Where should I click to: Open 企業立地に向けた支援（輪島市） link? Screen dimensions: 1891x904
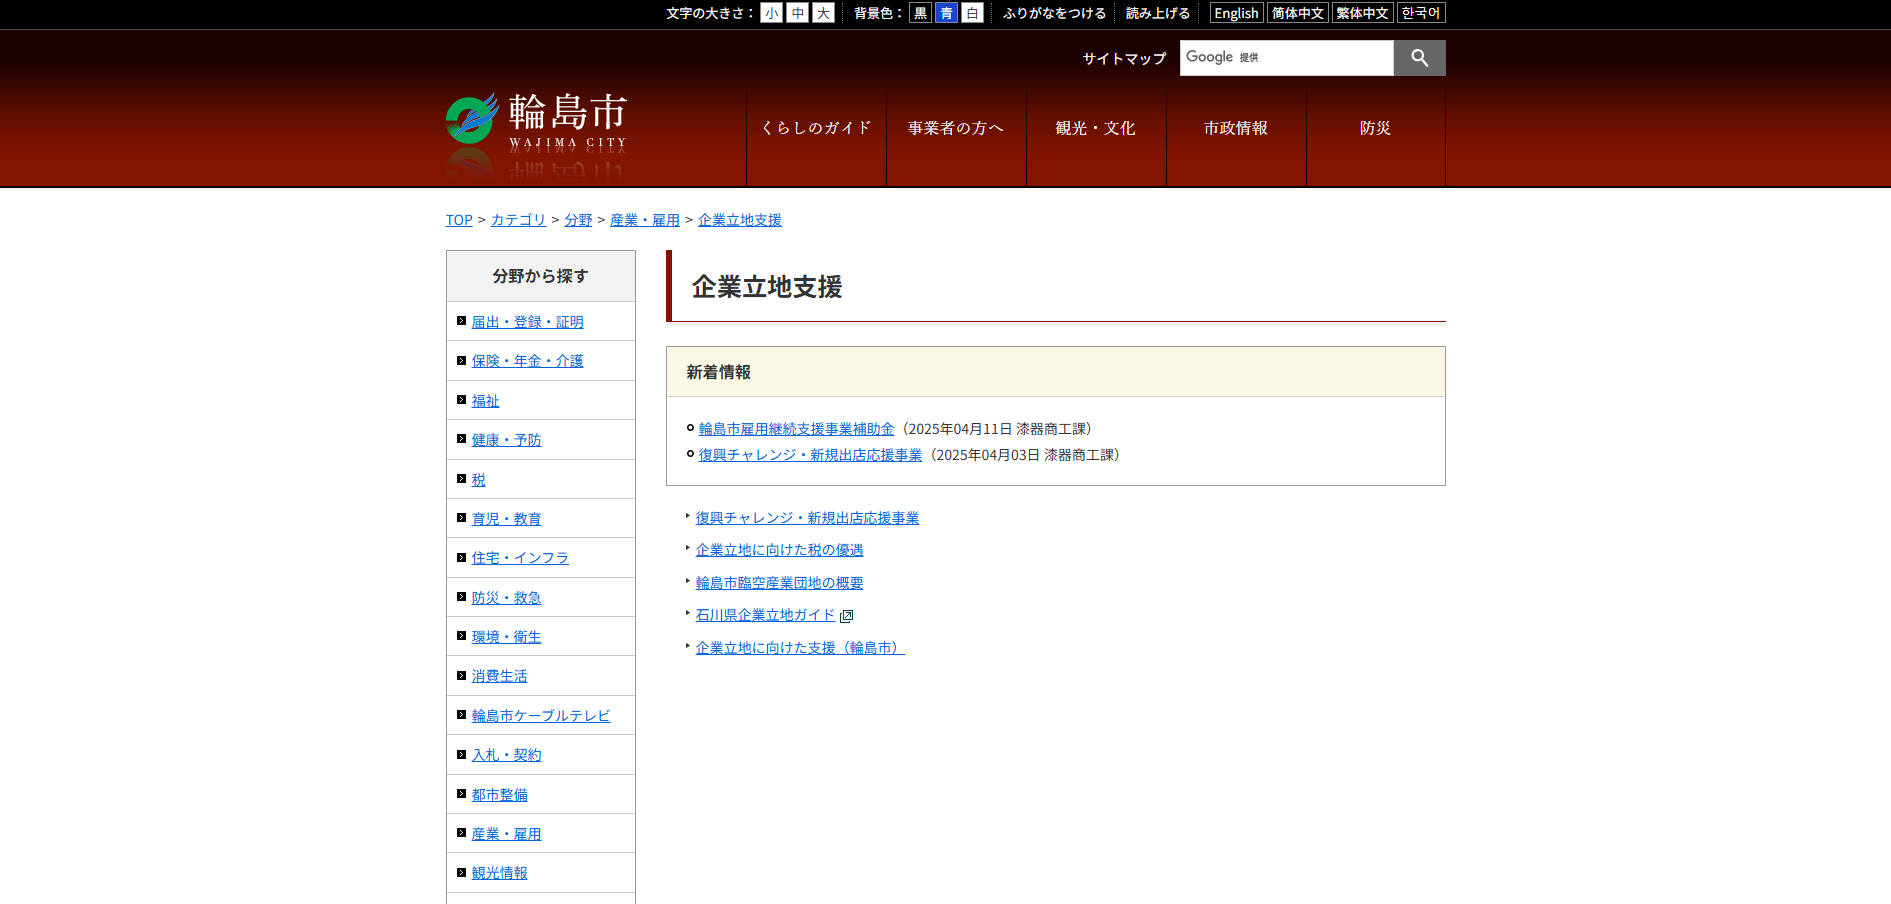(800, 648)
